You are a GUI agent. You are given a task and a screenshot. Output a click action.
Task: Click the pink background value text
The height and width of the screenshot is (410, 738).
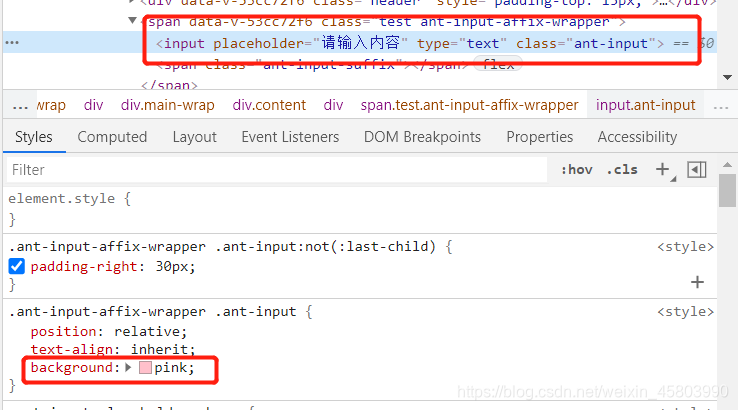pyautogui.click(x=171, y=368)
